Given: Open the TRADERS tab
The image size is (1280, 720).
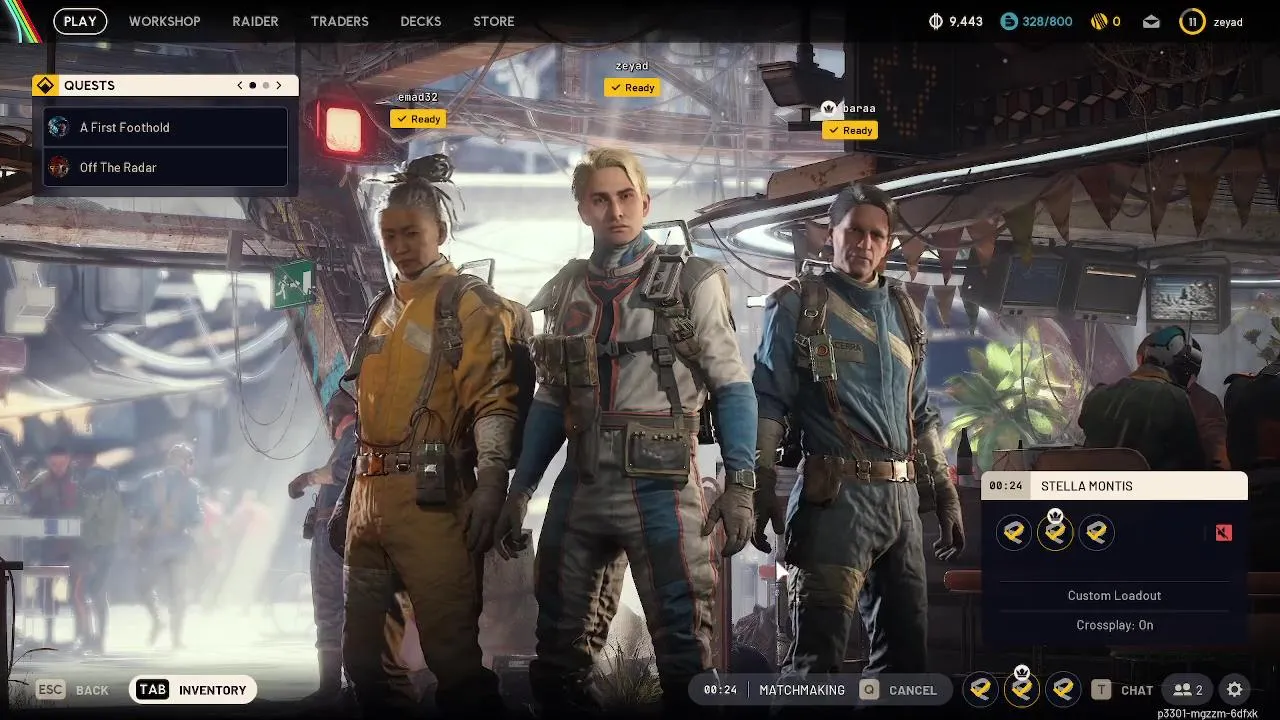Looking at the screenshot, I should pos(339,21).
